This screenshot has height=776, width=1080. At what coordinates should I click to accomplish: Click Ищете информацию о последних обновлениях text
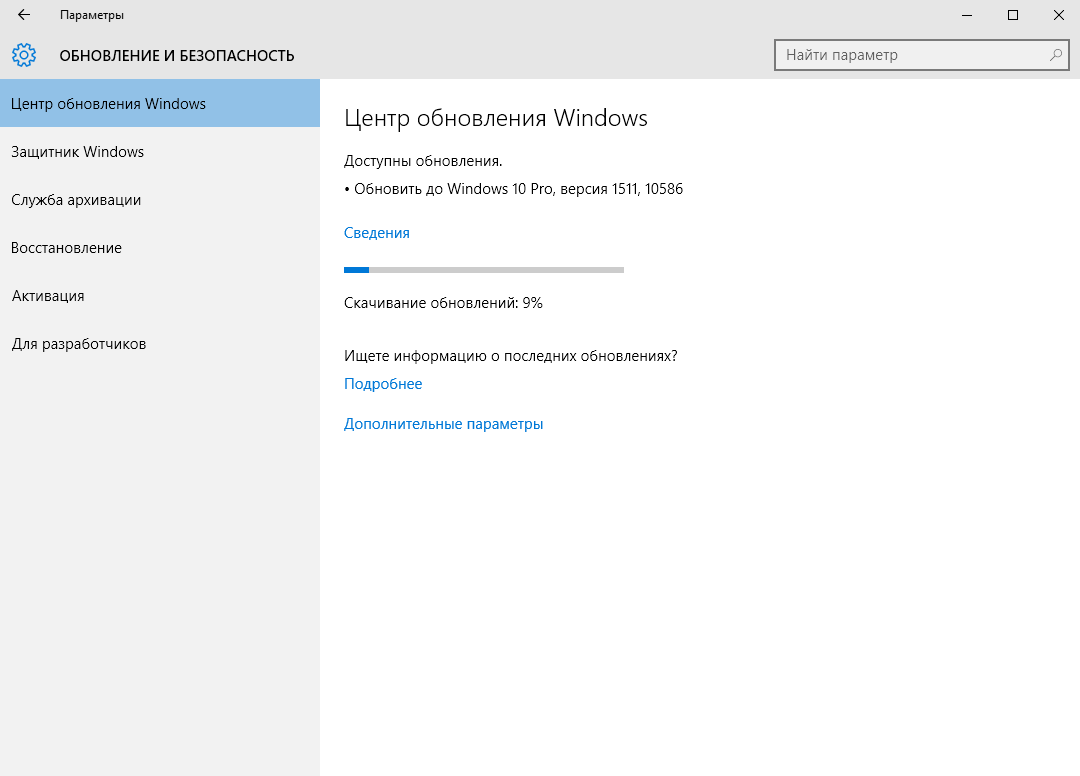tap(510, 356)
